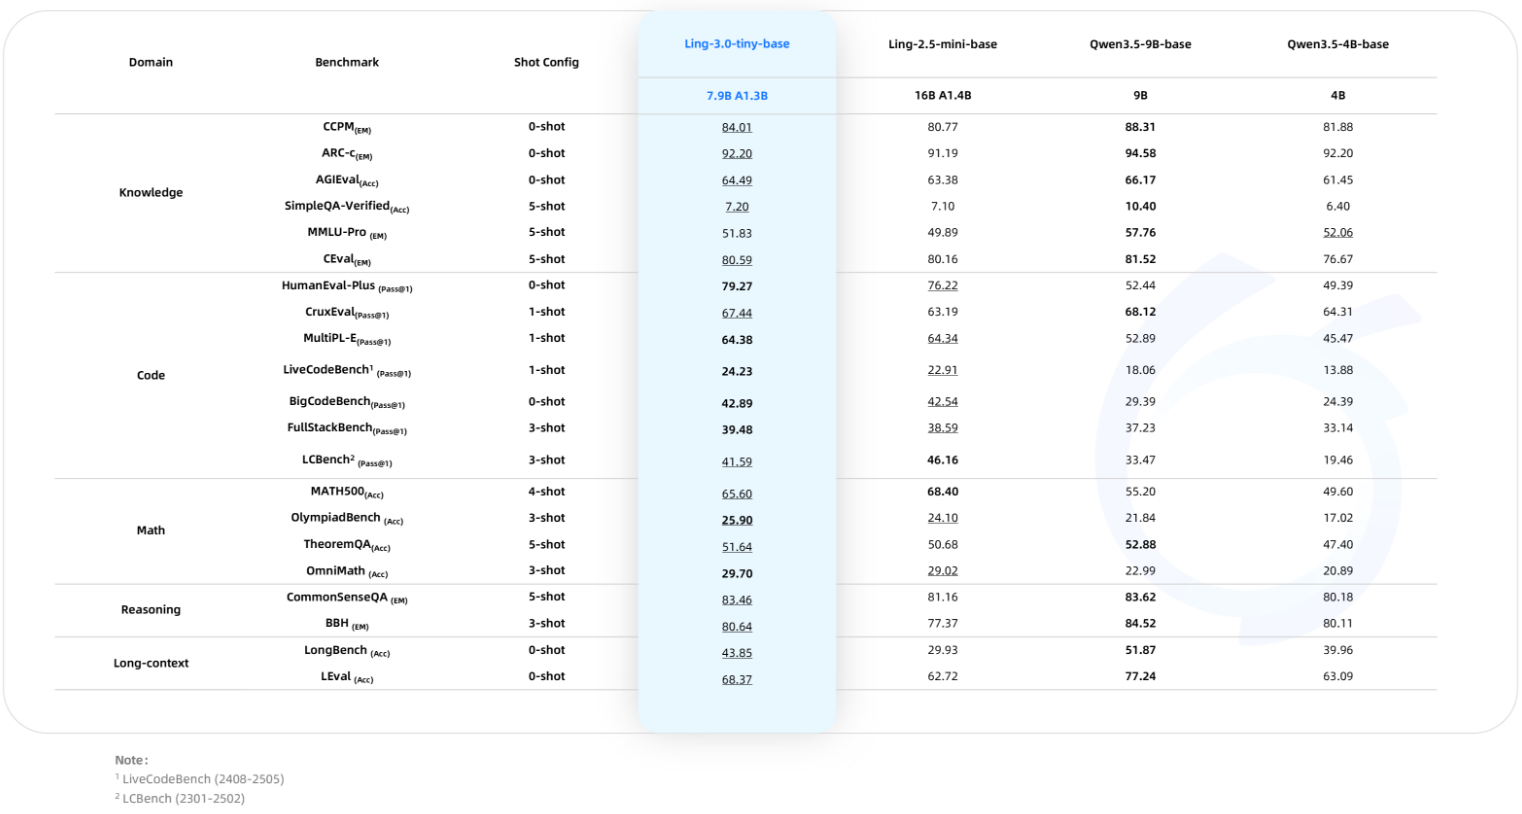Viewport: 1522px width, 814px height.
Task: Click the HumanEval-Plus benchmark name
Action: click(347, 286)
